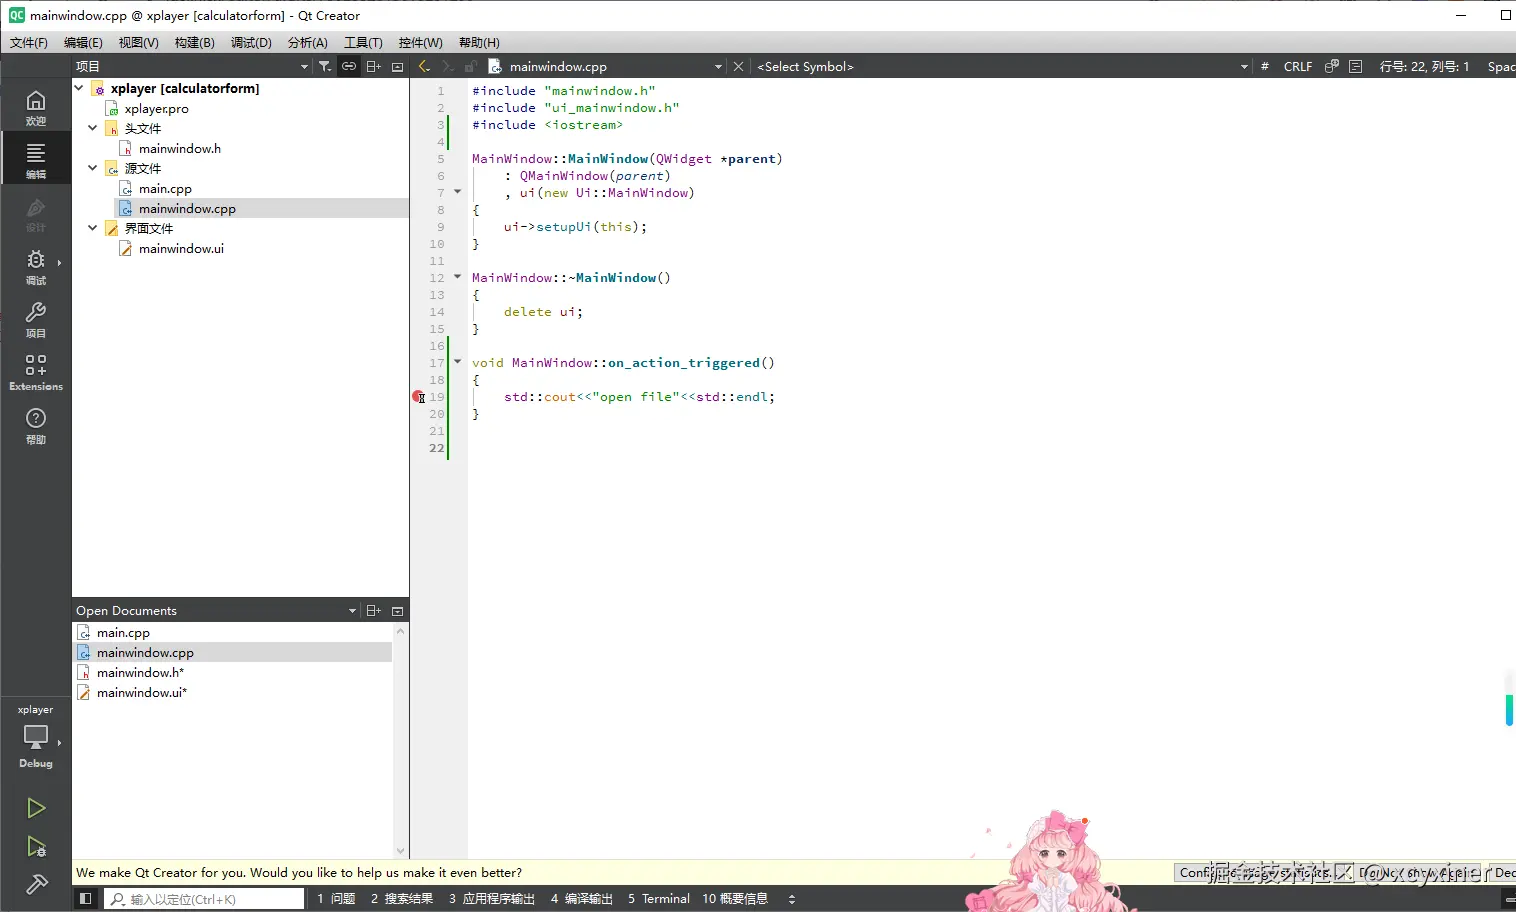
Task: Go forward in editor navigation history
Action: pyautogui.click(x=447, y=66)
